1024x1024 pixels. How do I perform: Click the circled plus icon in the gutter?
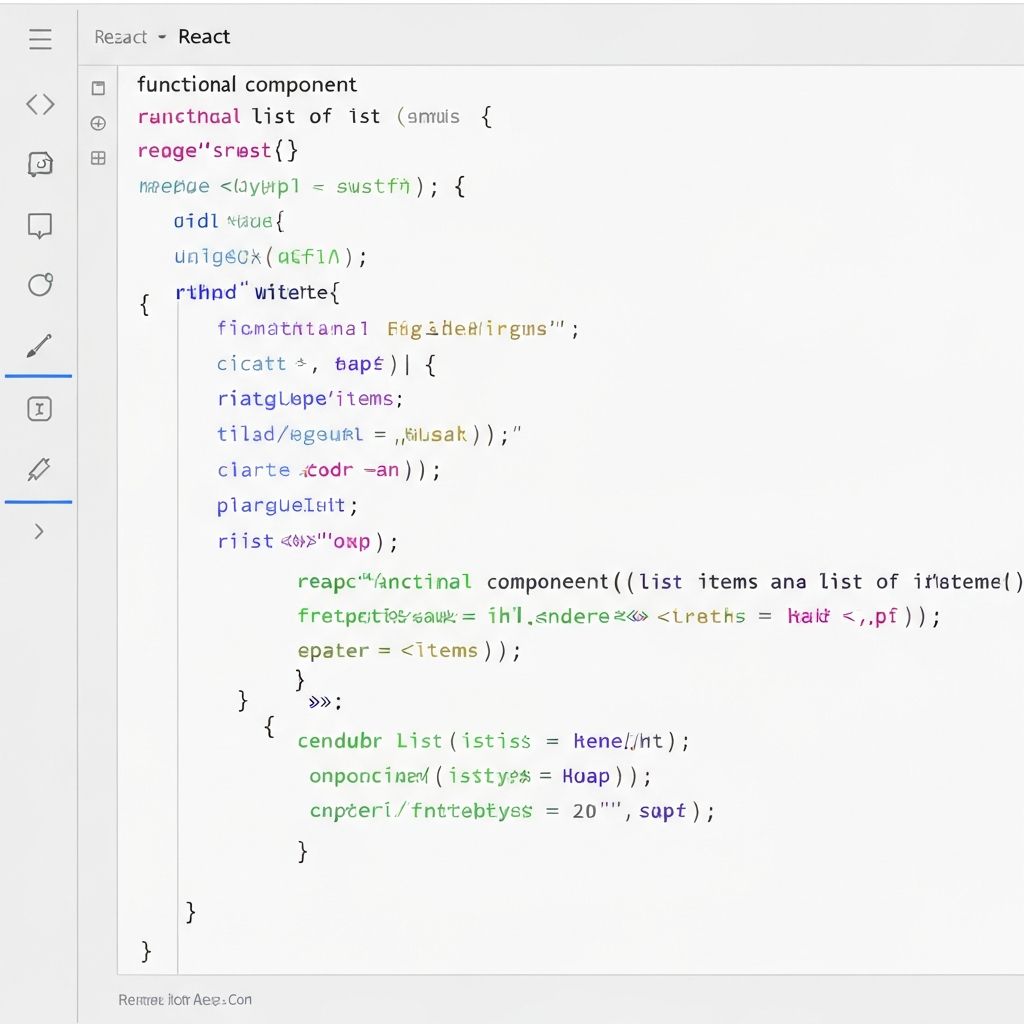[x=98, y=123]
